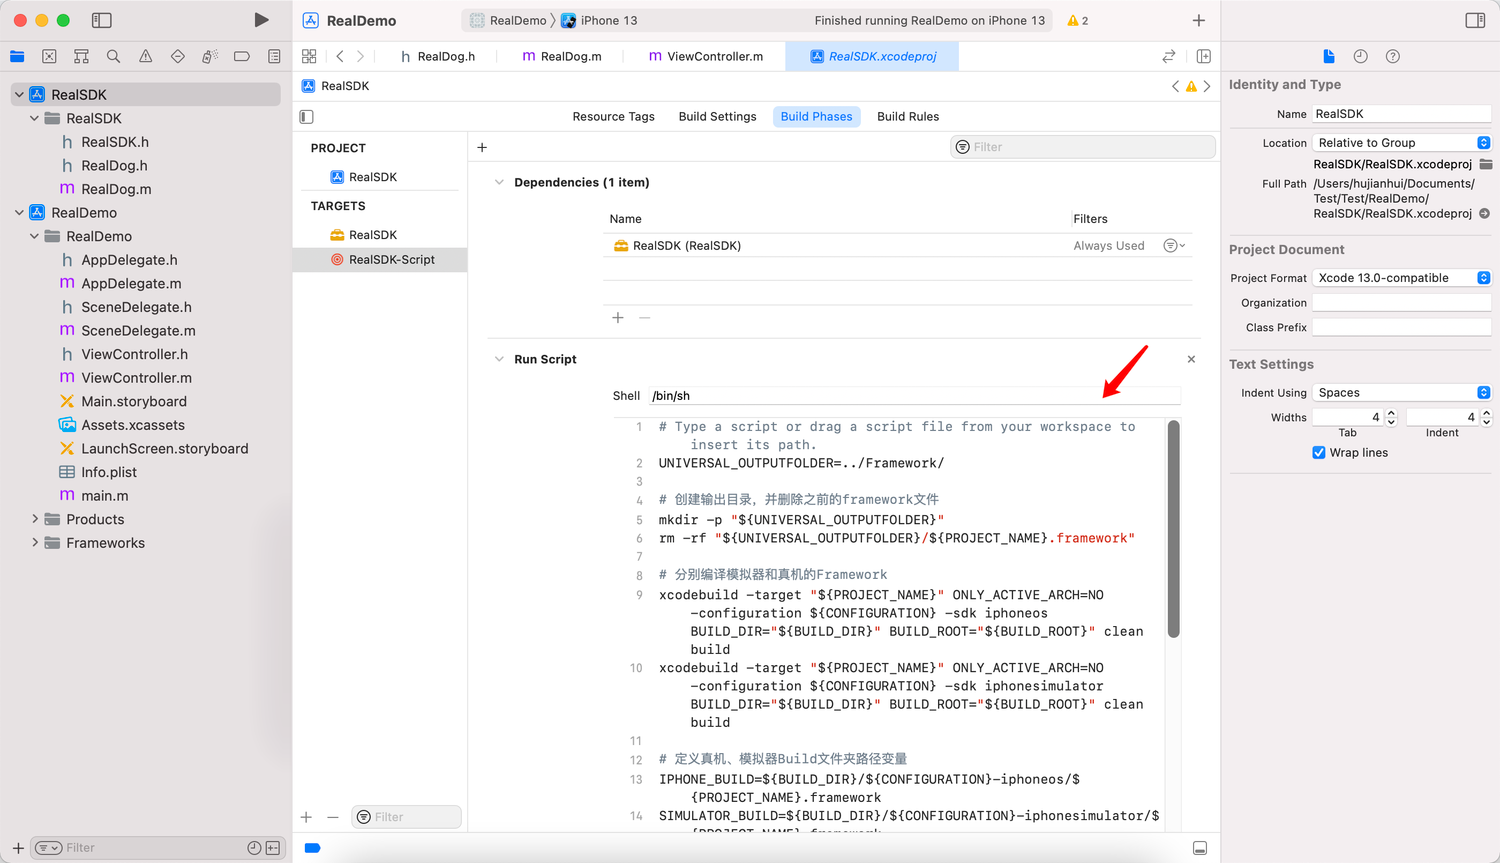Open the Build Rules tab
Screen dimensions: 1500x863
pos(908,117)
